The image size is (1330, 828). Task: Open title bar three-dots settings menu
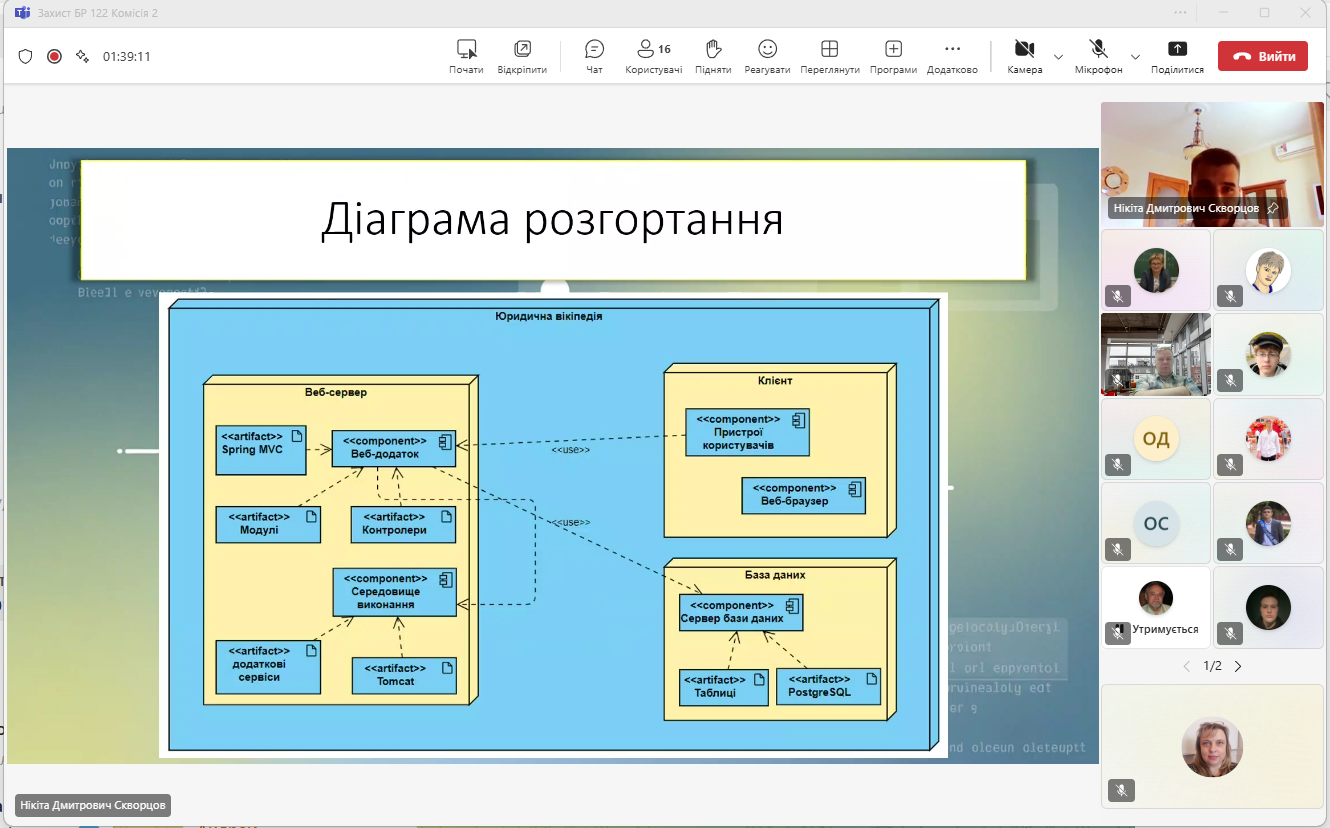click(1182, 13)
